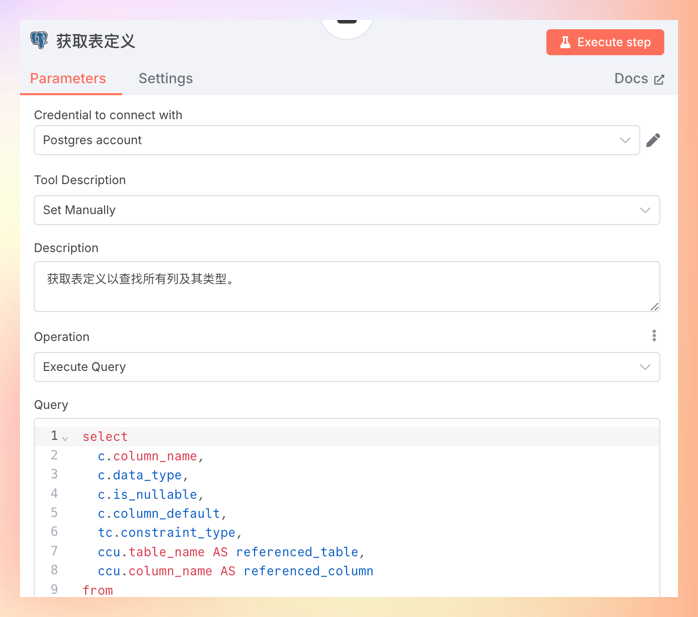Click into the Description text area
This screenshot has height=617, width=698.
point(347,286)
